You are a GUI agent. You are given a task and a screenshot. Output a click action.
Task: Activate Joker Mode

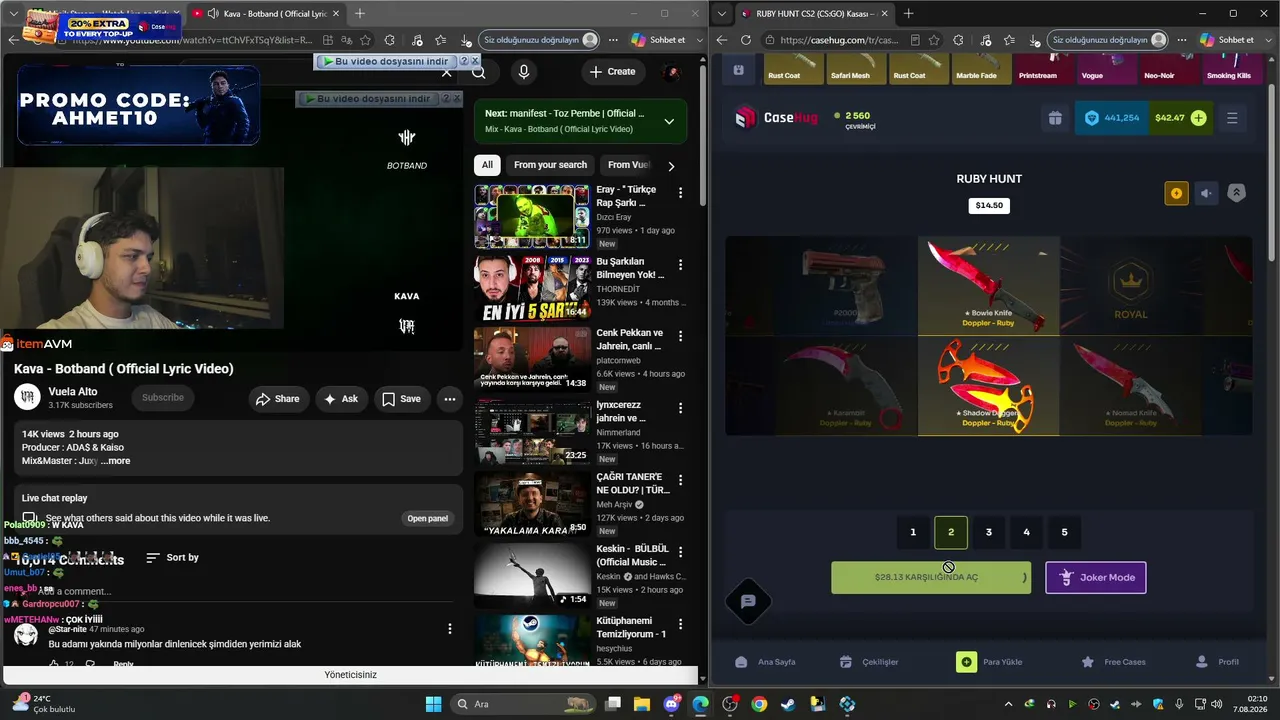pyautogui.click(x=1096, y=577)
